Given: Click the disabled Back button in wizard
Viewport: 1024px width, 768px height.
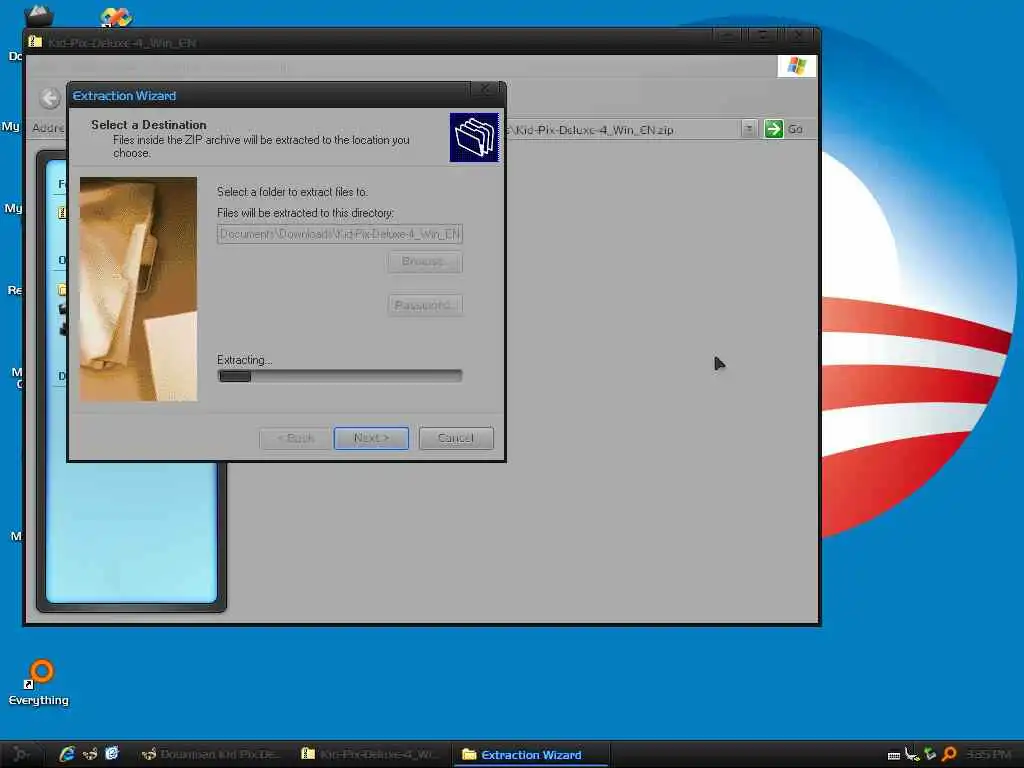Looking at the screenshot, I should [x=296, y=438].
